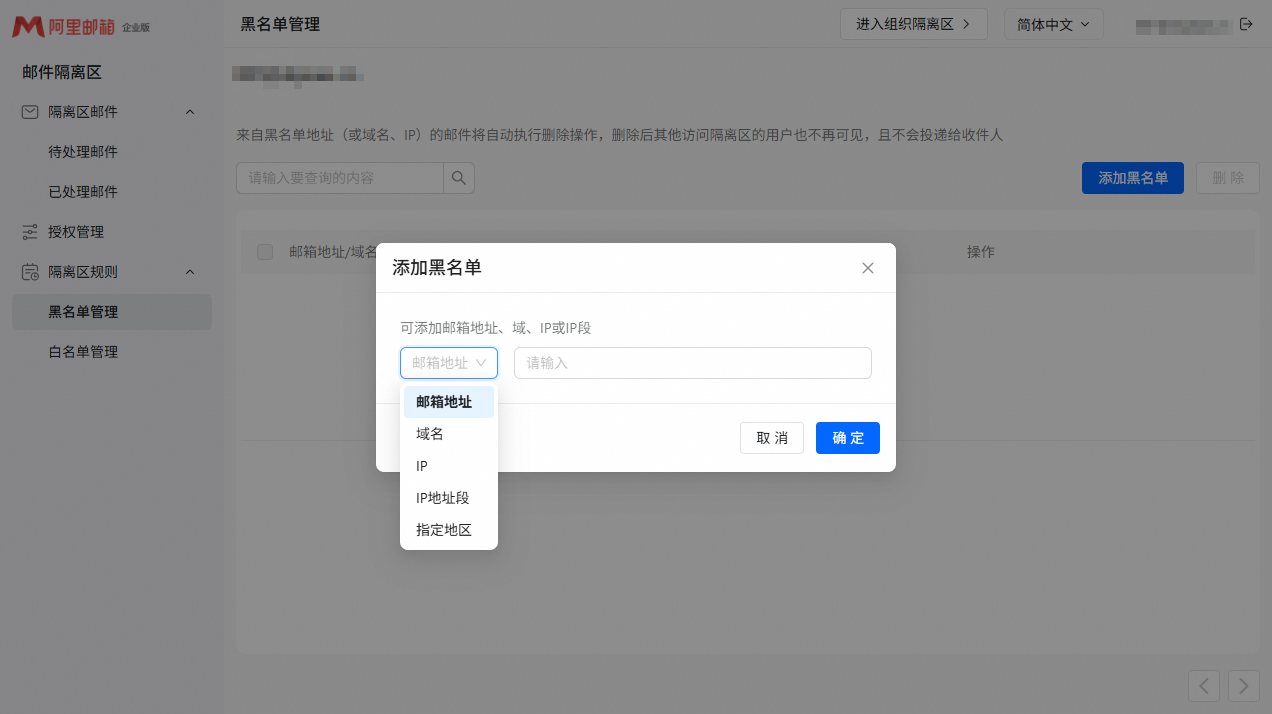
Task: Go to previous page arrow
Action: point(1204,686)
